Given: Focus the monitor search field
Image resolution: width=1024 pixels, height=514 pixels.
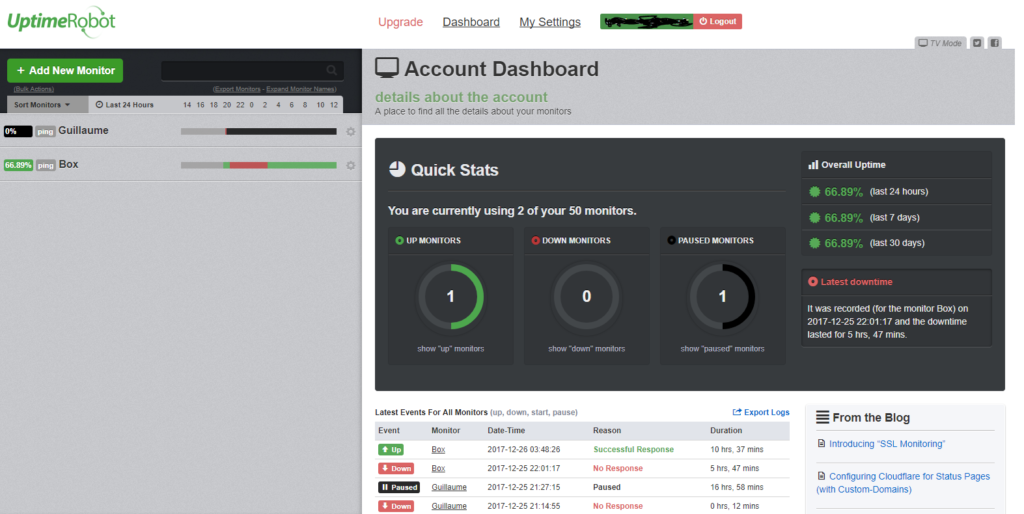Looking at the screenshot, I should click(252, 71).
